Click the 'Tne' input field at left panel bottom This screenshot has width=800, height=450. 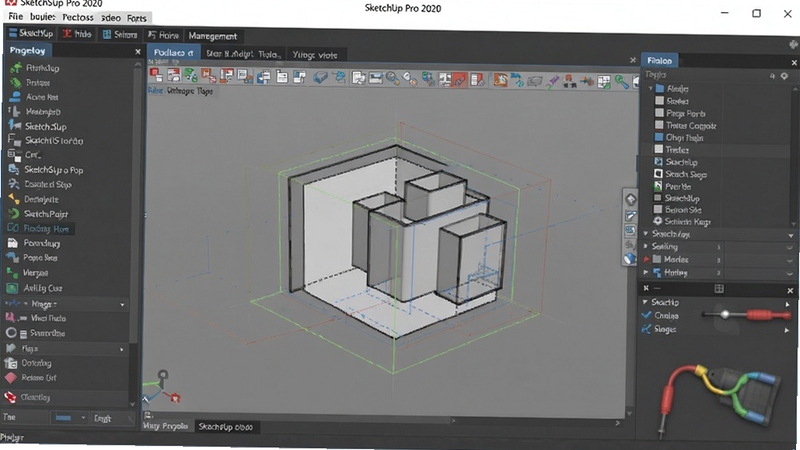26,417
